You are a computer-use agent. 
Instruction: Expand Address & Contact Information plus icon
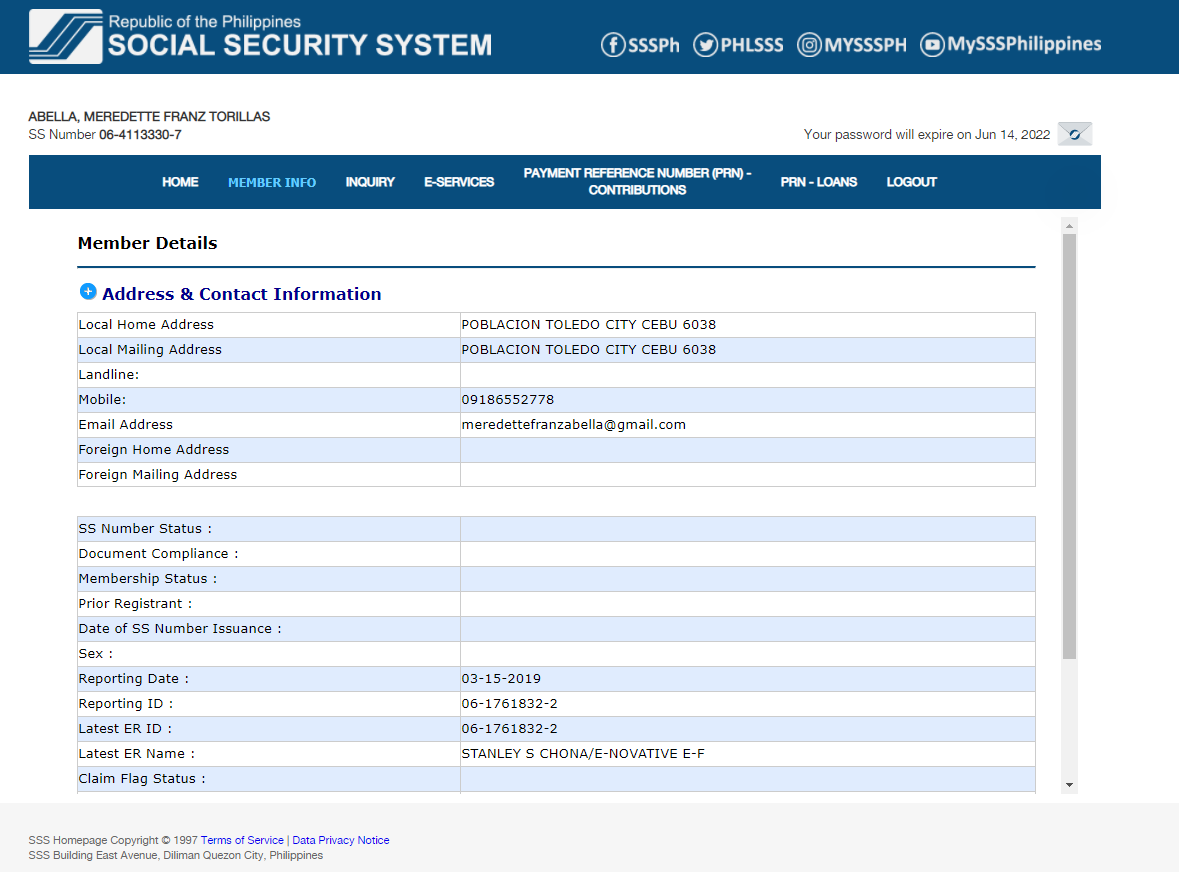(88, 292)
